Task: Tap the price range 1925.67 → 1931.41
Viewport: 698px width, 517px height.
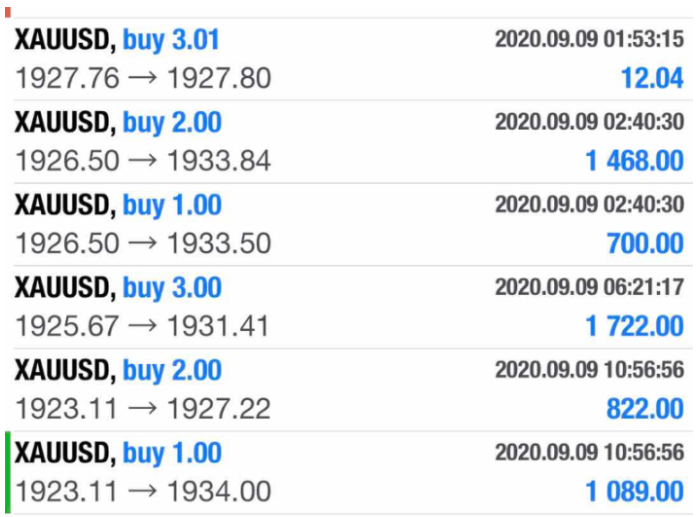Action: point(144,326)
